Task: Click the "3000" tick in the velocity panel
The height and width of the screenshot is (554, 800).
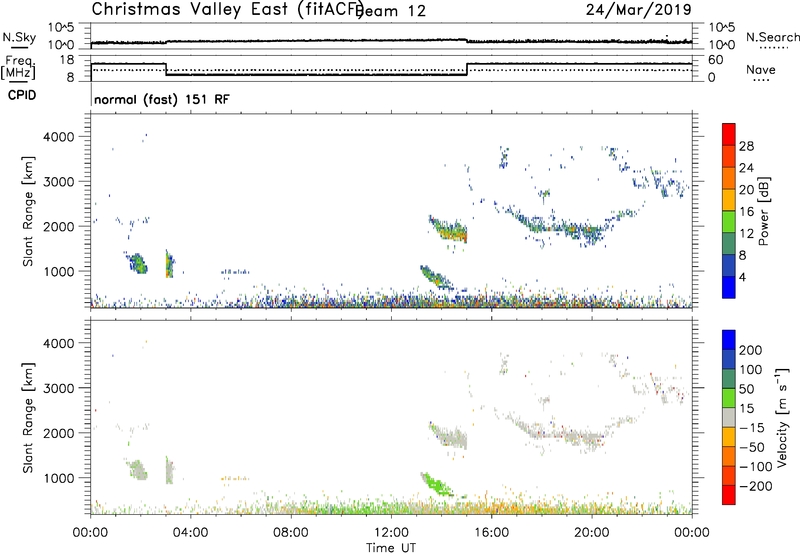Action: pos(59,388)
